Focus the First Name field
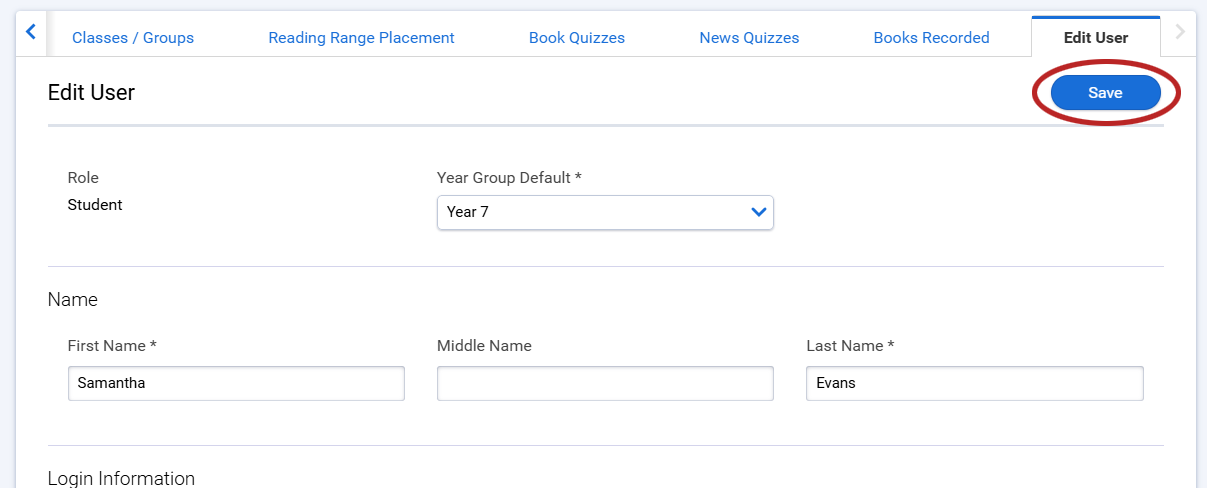Image resolution: width=1207 pixels, height=488 pixels. coord(236,383)
